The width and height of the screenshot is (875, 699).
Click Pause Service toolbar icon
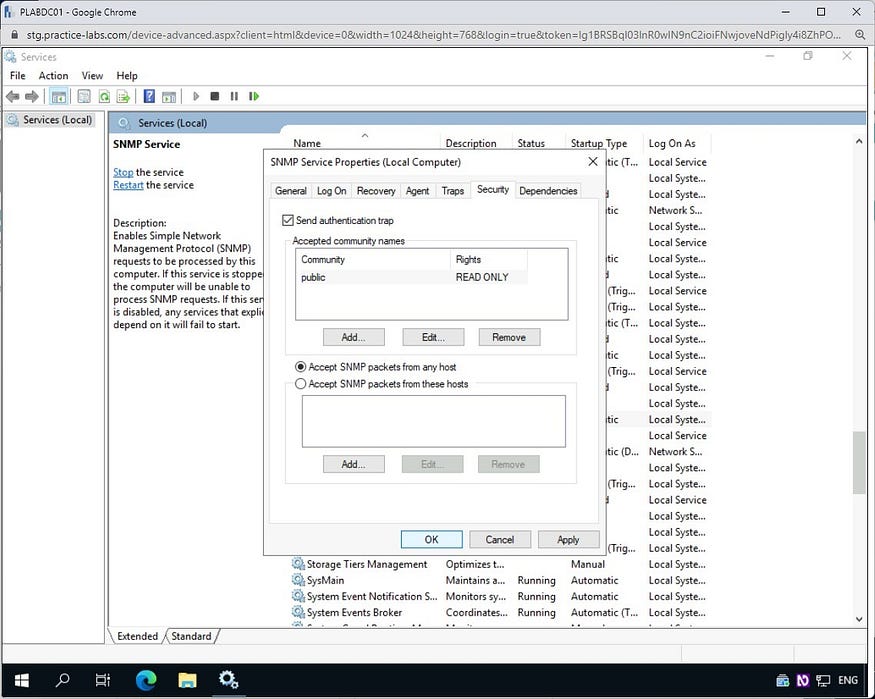click(x=234, y=97)
